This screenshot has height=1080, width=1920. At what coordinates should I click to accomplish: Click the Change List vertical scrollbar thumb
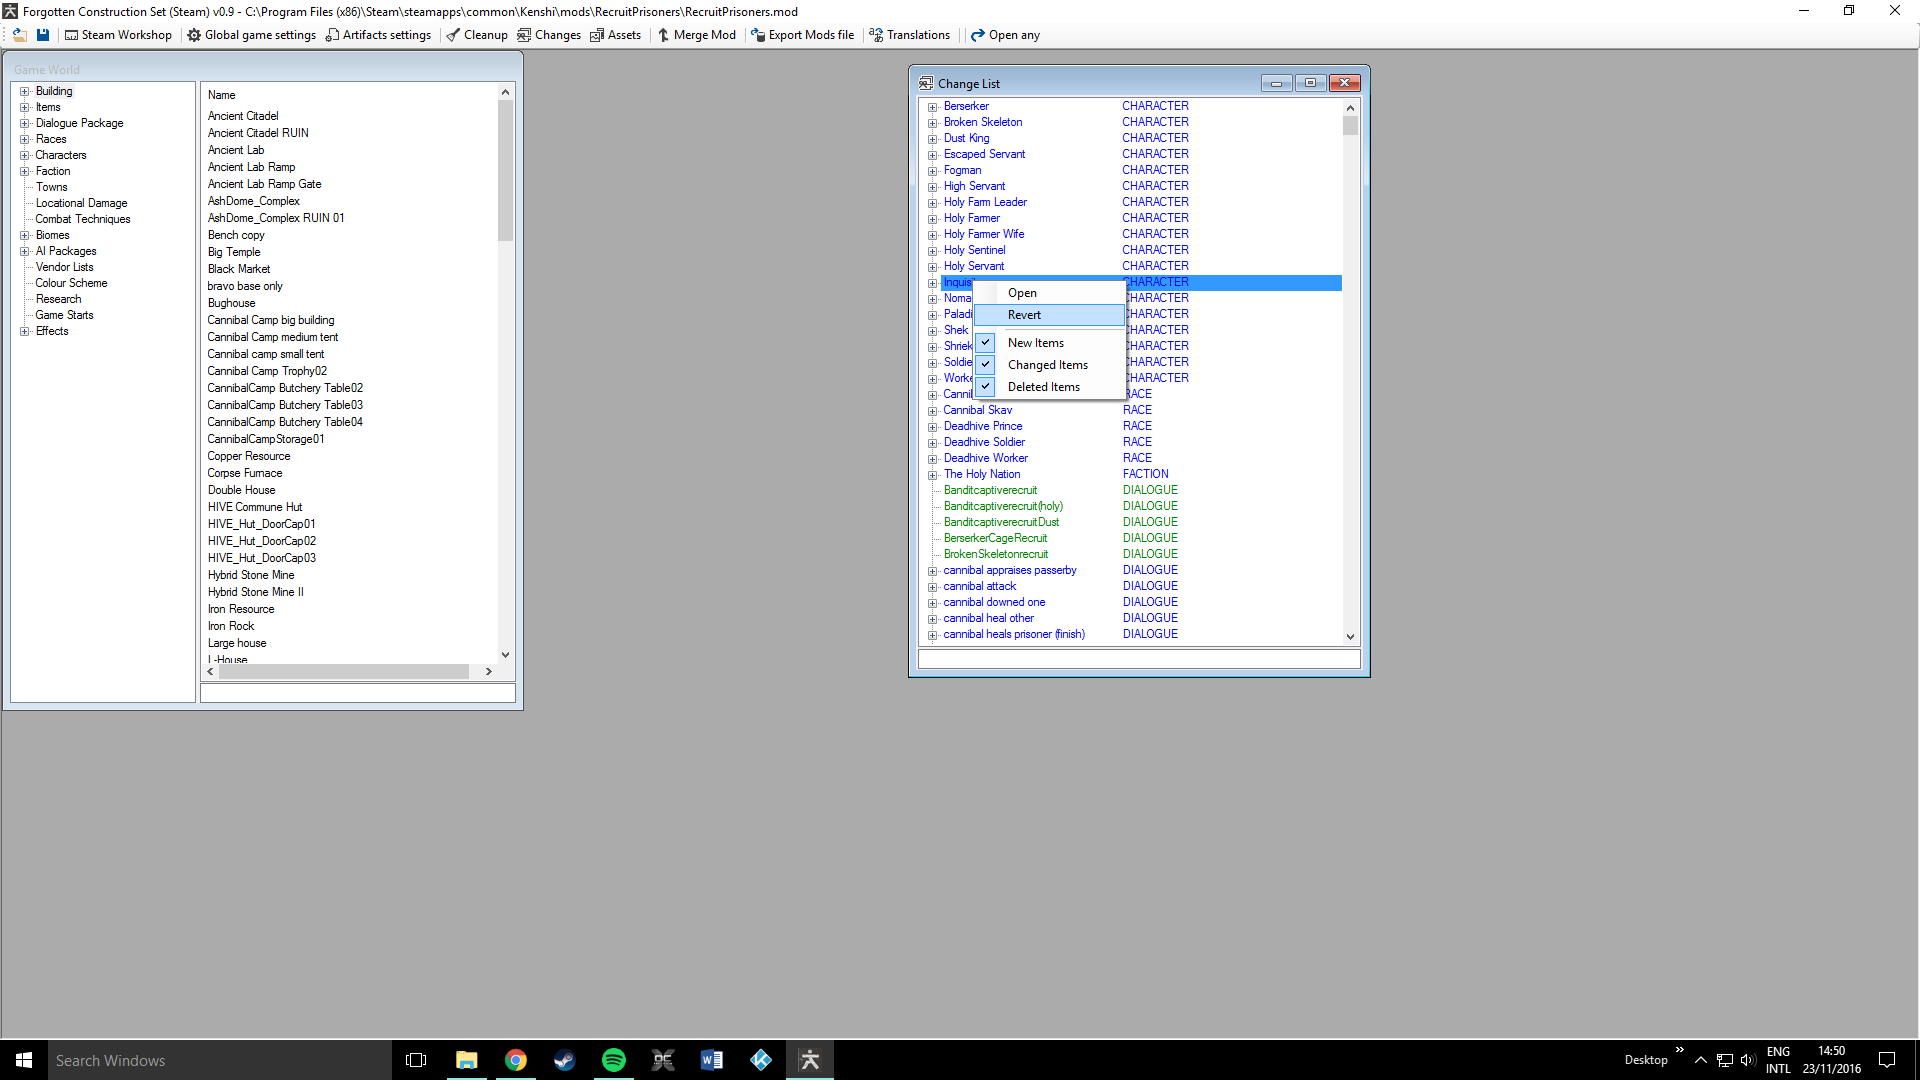coord(1350,126)
